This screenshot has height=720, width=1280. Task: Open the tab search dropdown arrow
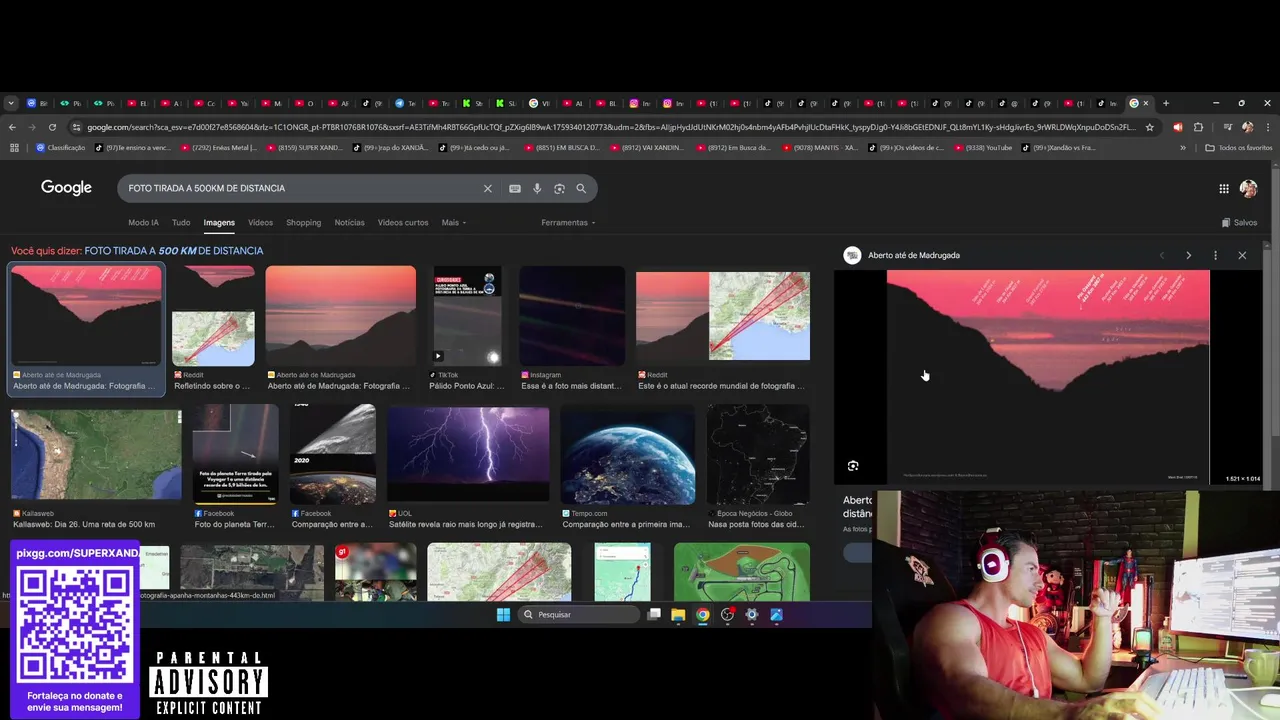pyautogui.click(x=11, y=103)
